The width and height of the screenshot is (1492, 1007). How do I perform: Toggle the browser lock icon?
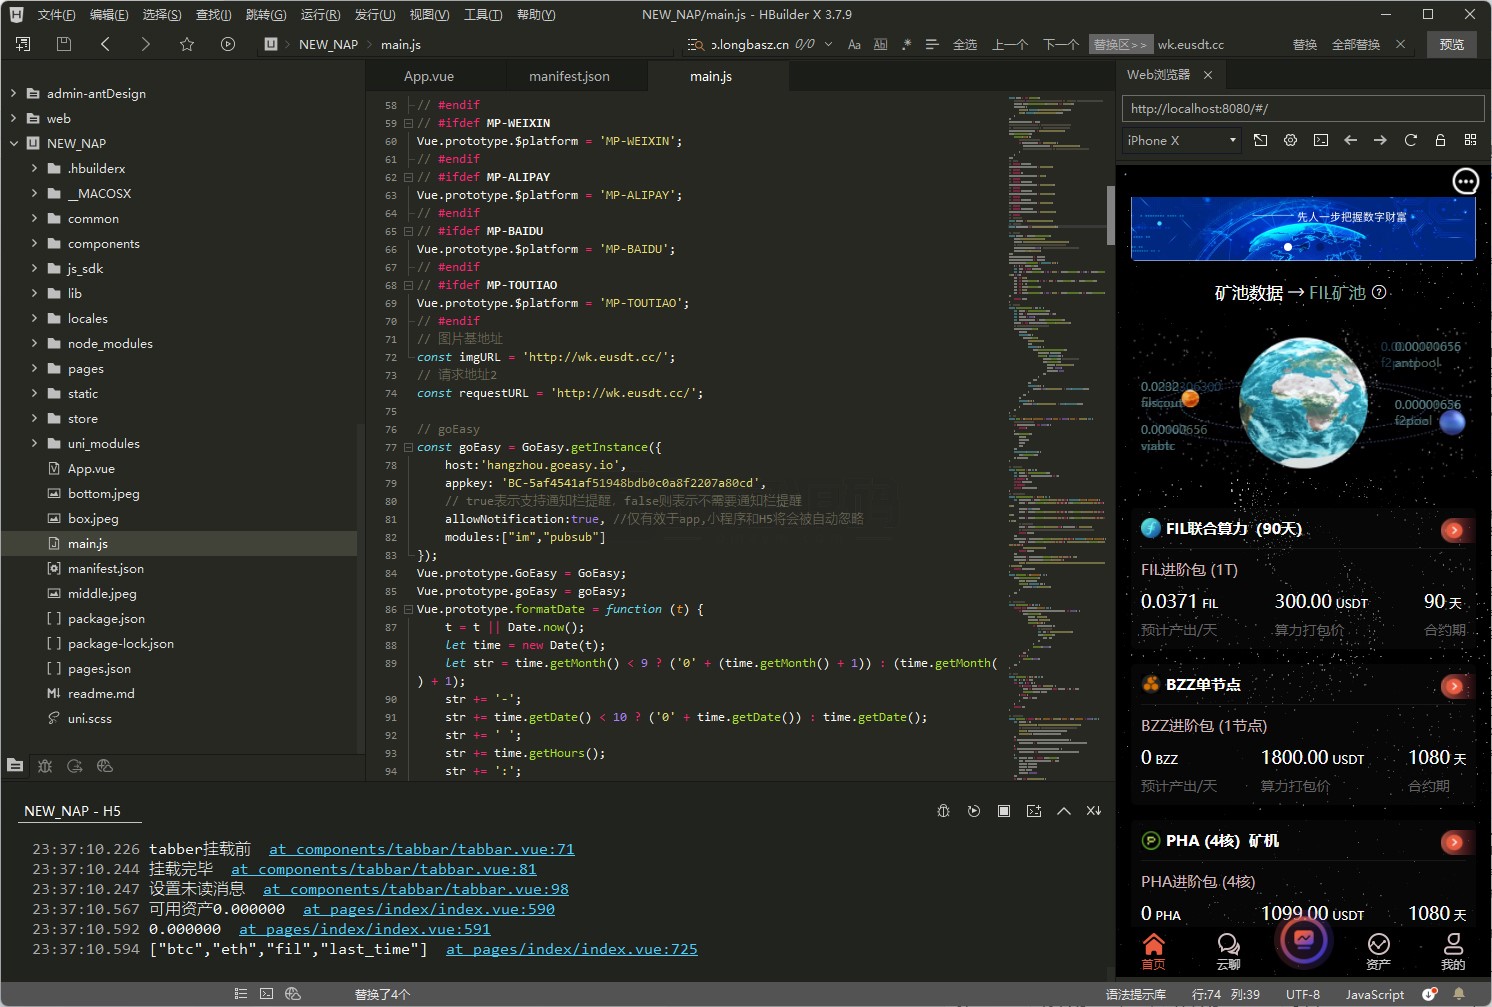(1440, 140)
